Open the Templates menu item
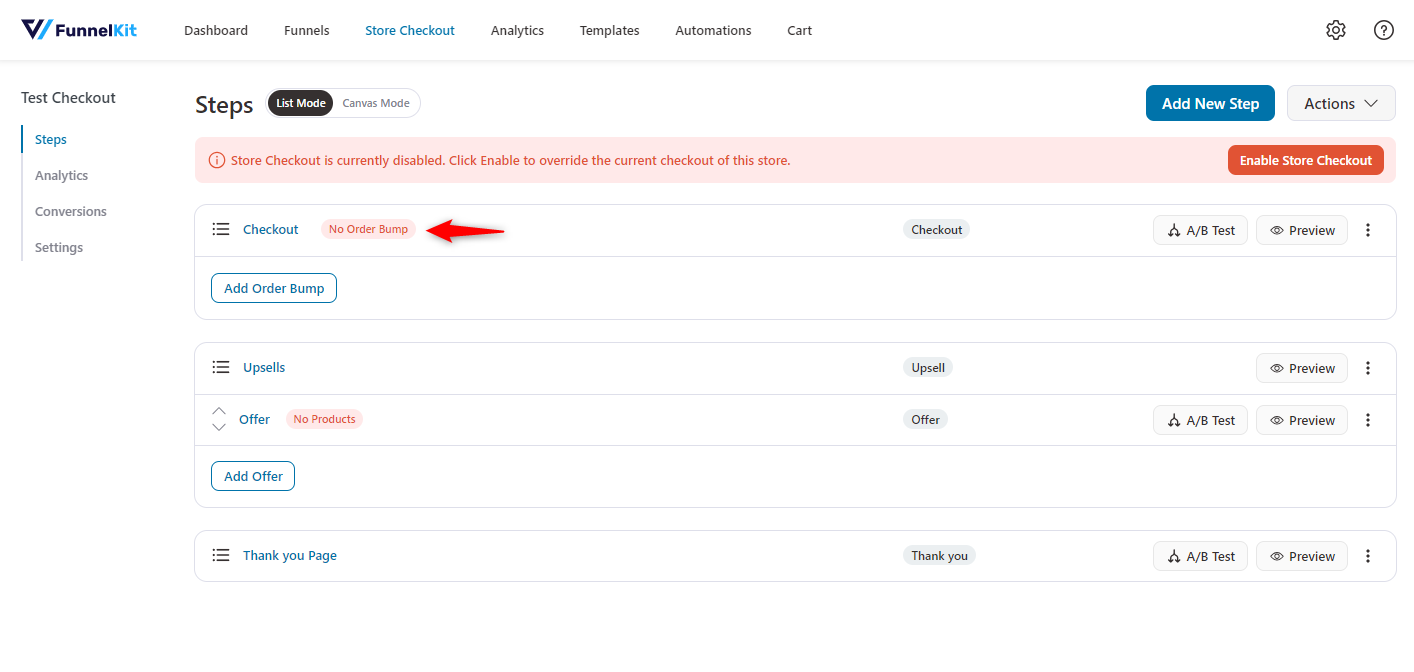This screenshot has height=672, width=1414. point(610,30)
